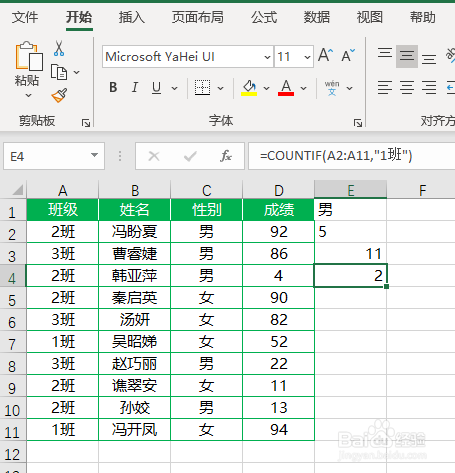Open the Name Box dropdown

coord(95,155)
